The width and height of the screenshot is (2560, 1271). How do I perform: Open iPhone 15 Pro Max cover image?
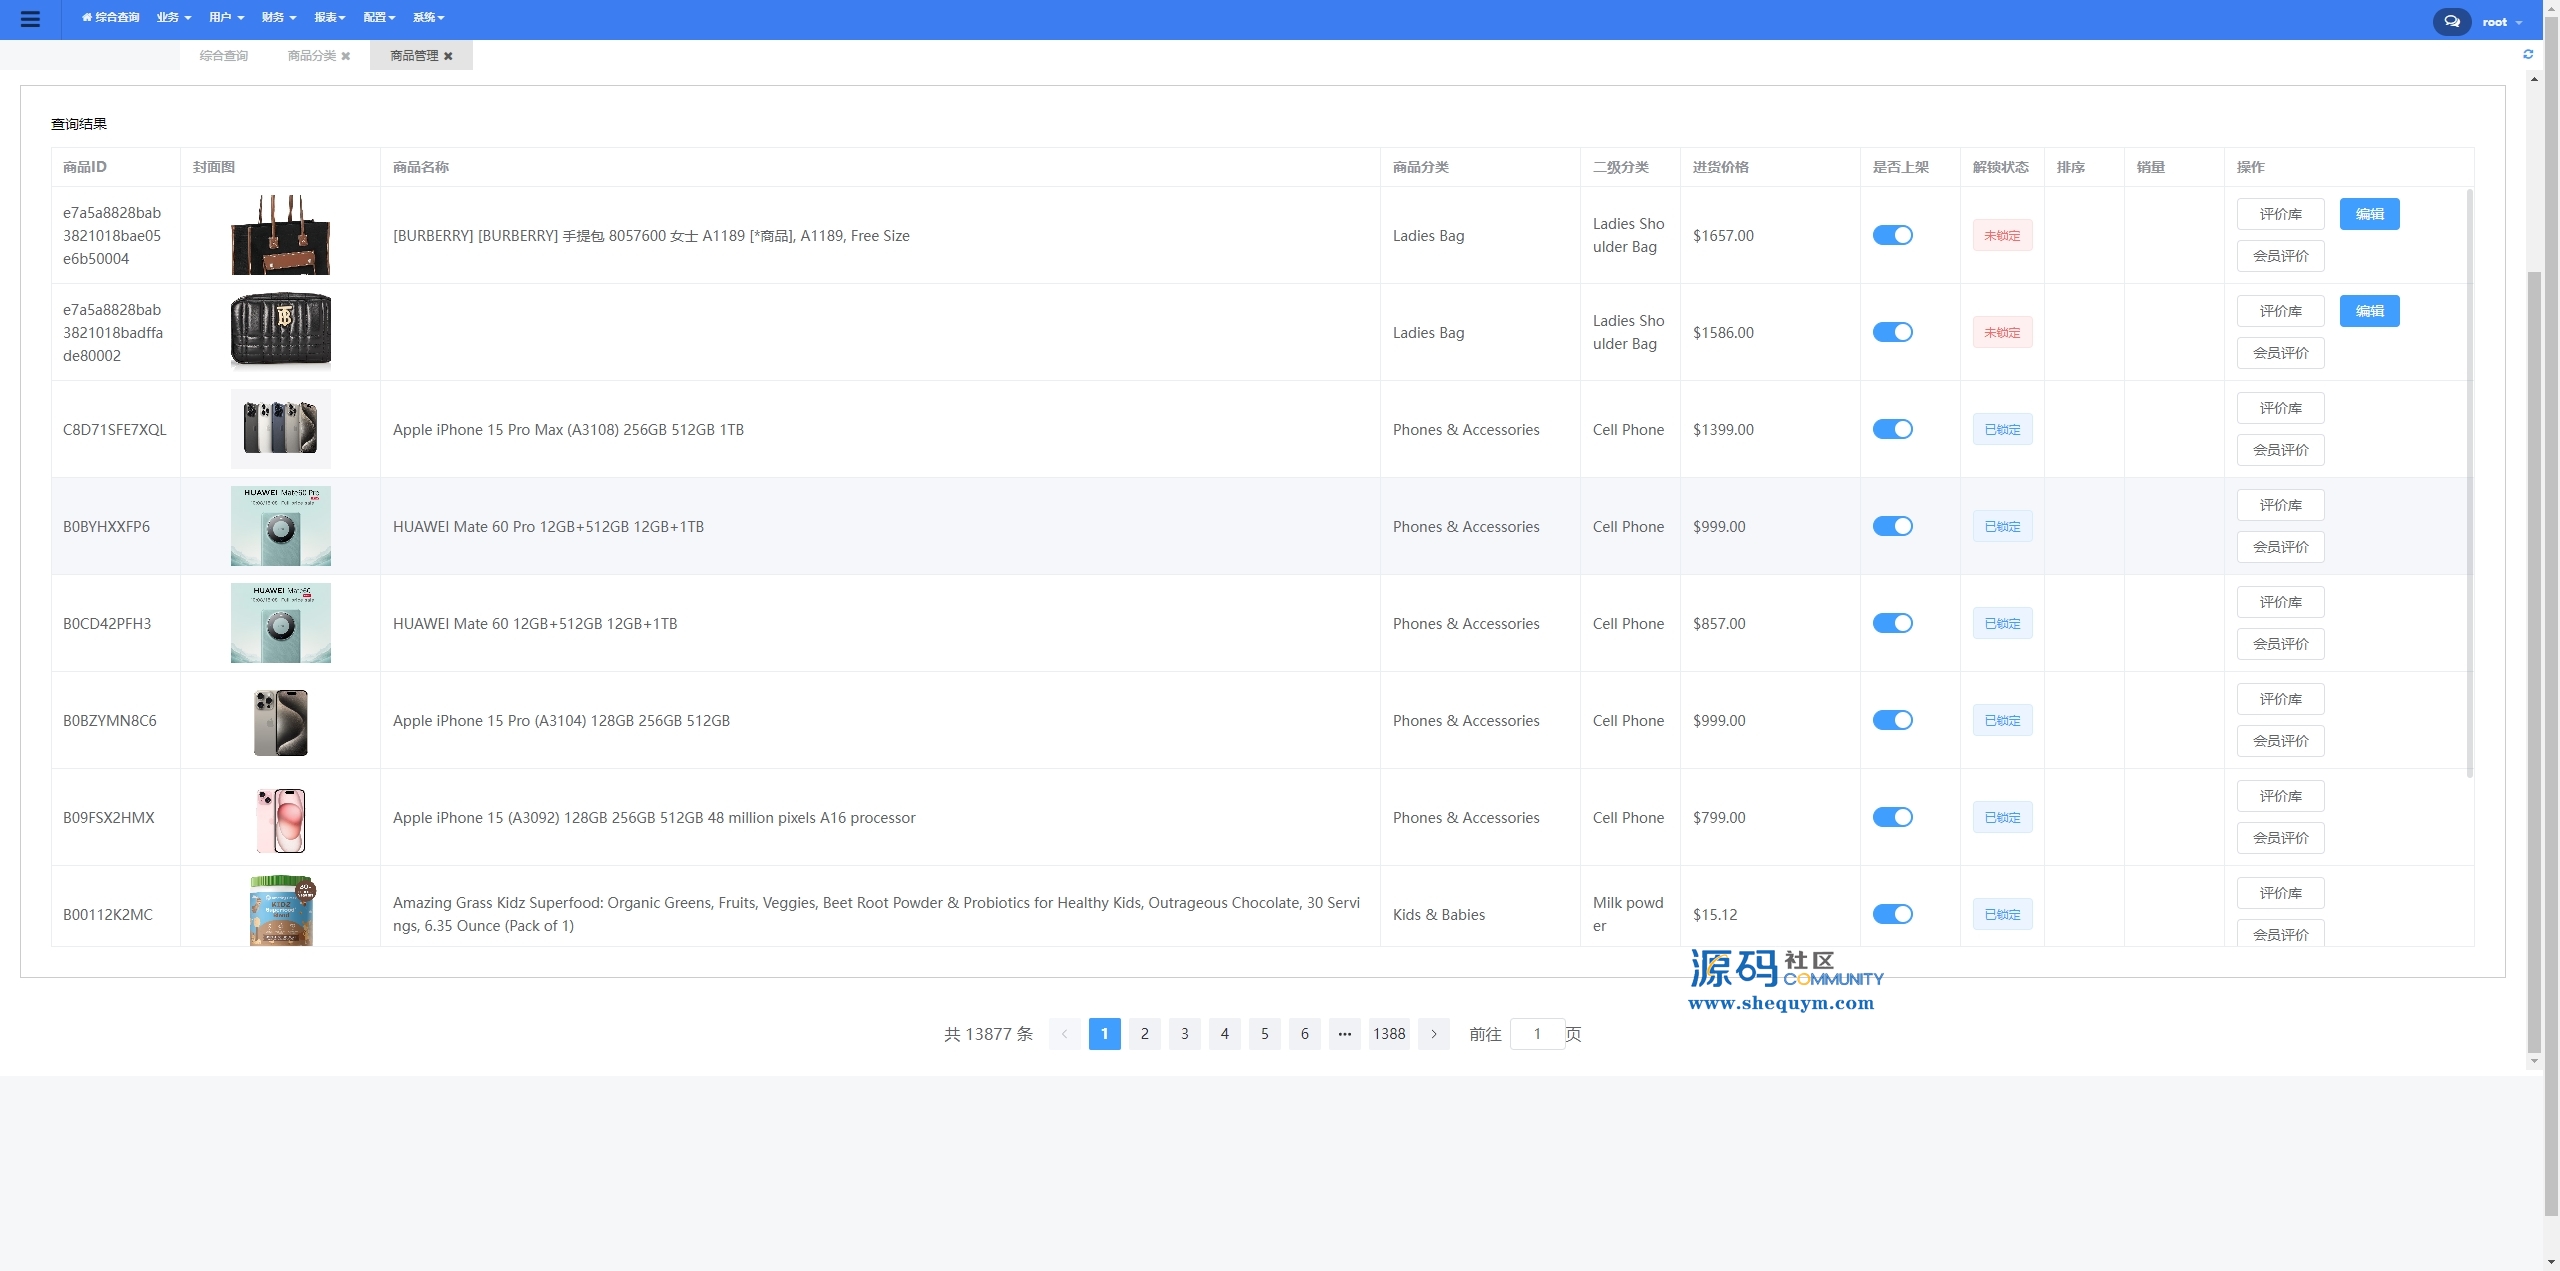[281, 429]
